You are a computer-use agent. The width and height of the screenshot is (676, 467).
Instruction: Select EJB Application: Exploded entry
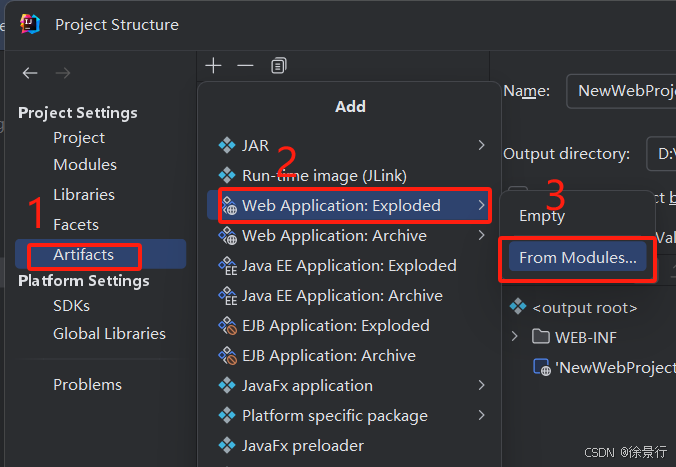pyautogui.click(x=350, y=326)
